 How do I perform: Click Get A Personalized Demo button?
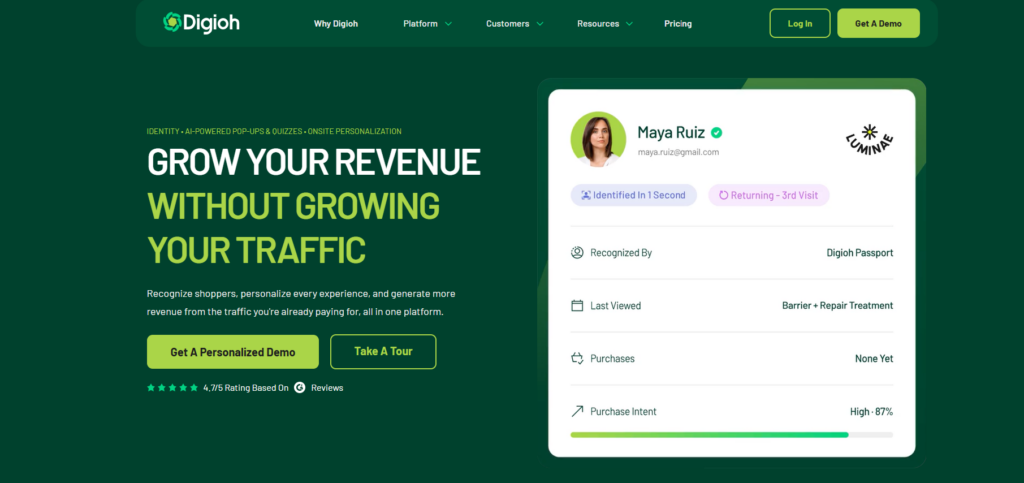(232, 352)
